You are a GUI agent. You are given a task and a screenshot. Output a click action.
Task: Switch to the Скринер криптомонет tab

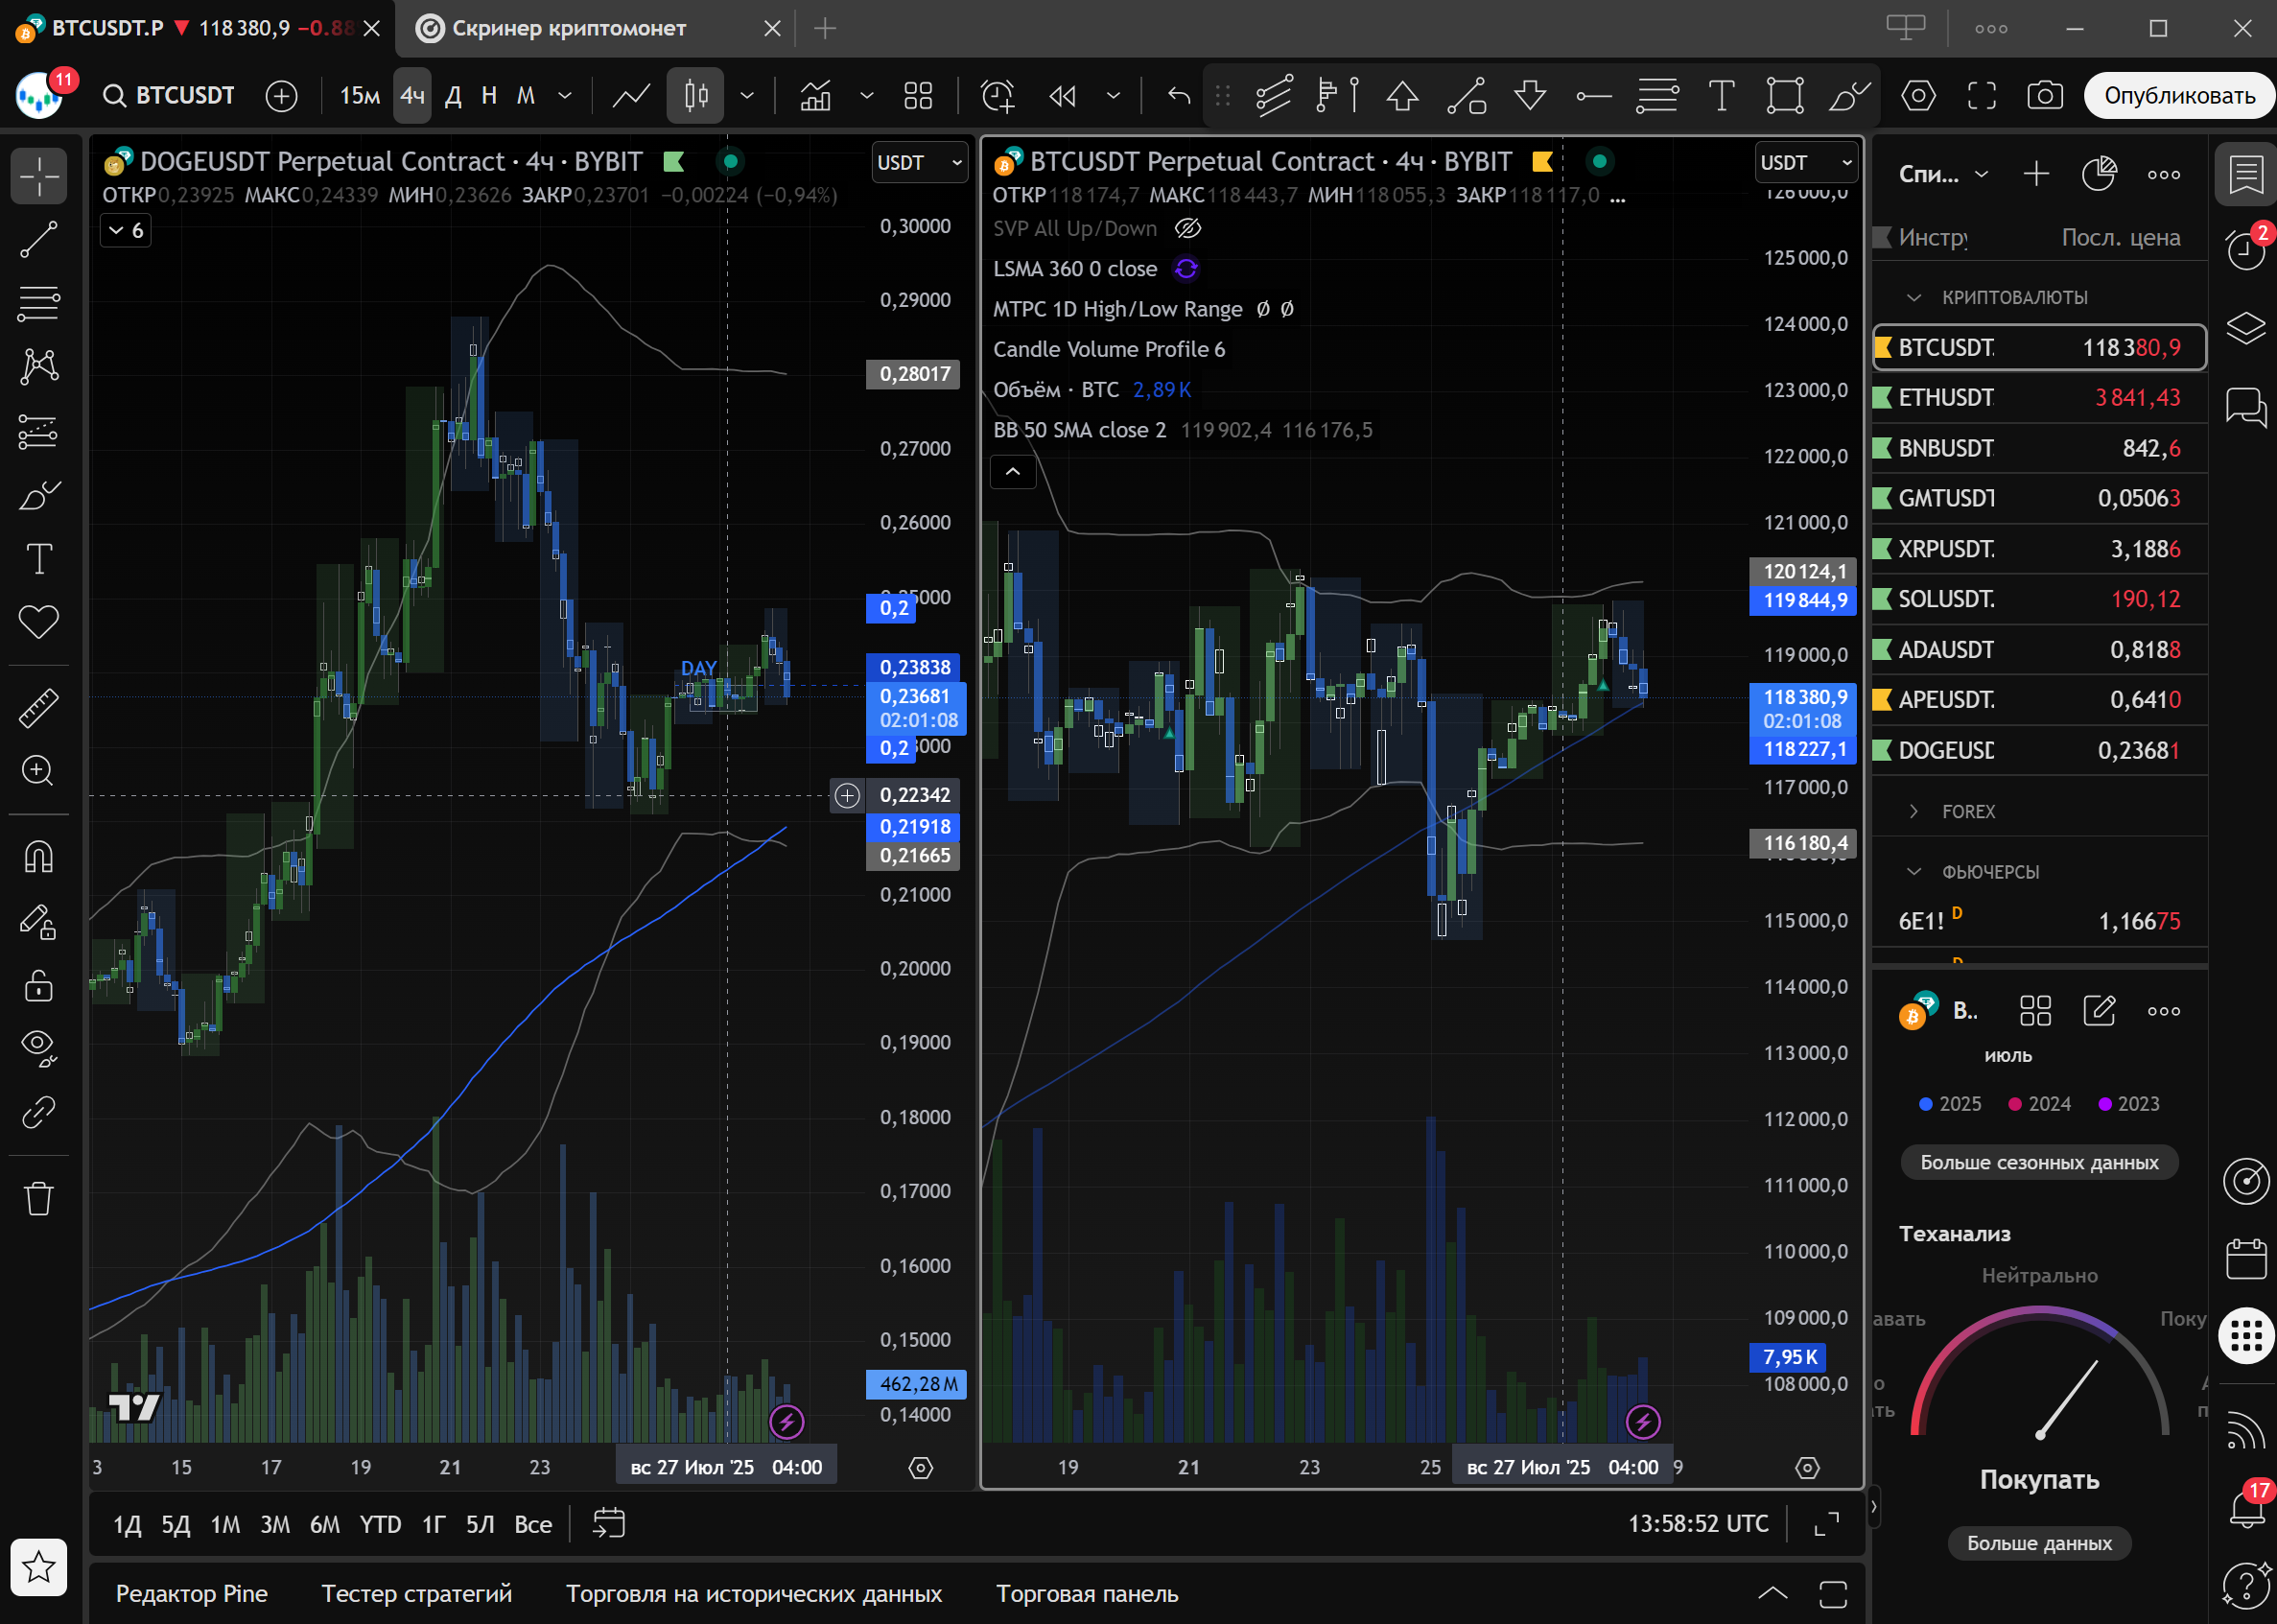(570, 29)
